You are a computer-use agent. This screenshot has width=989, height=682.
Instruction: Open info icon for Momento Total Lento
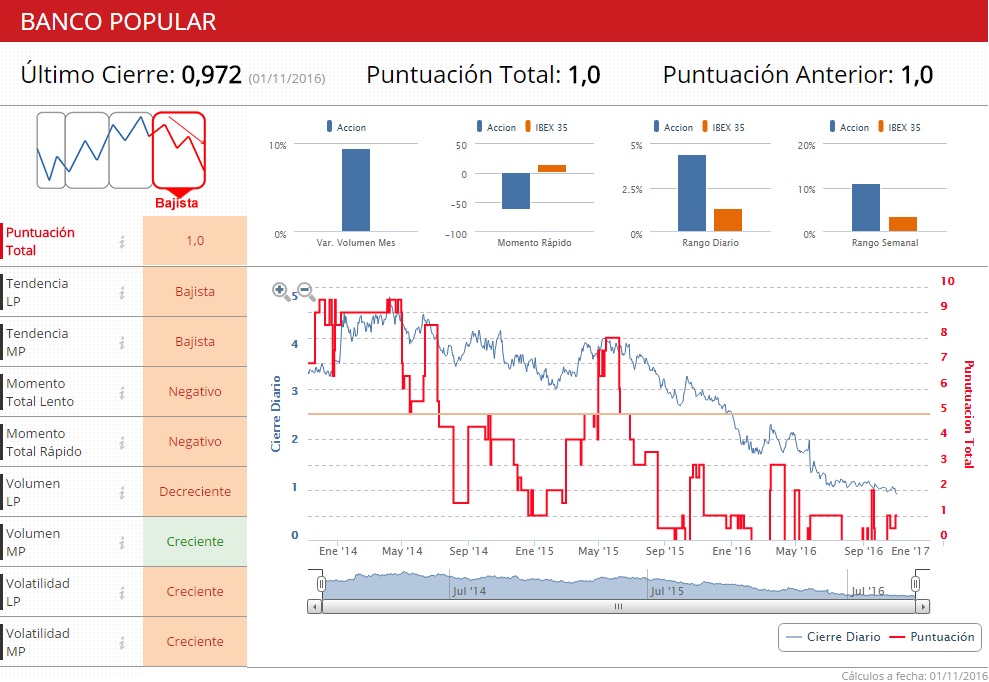coord(122,392)
